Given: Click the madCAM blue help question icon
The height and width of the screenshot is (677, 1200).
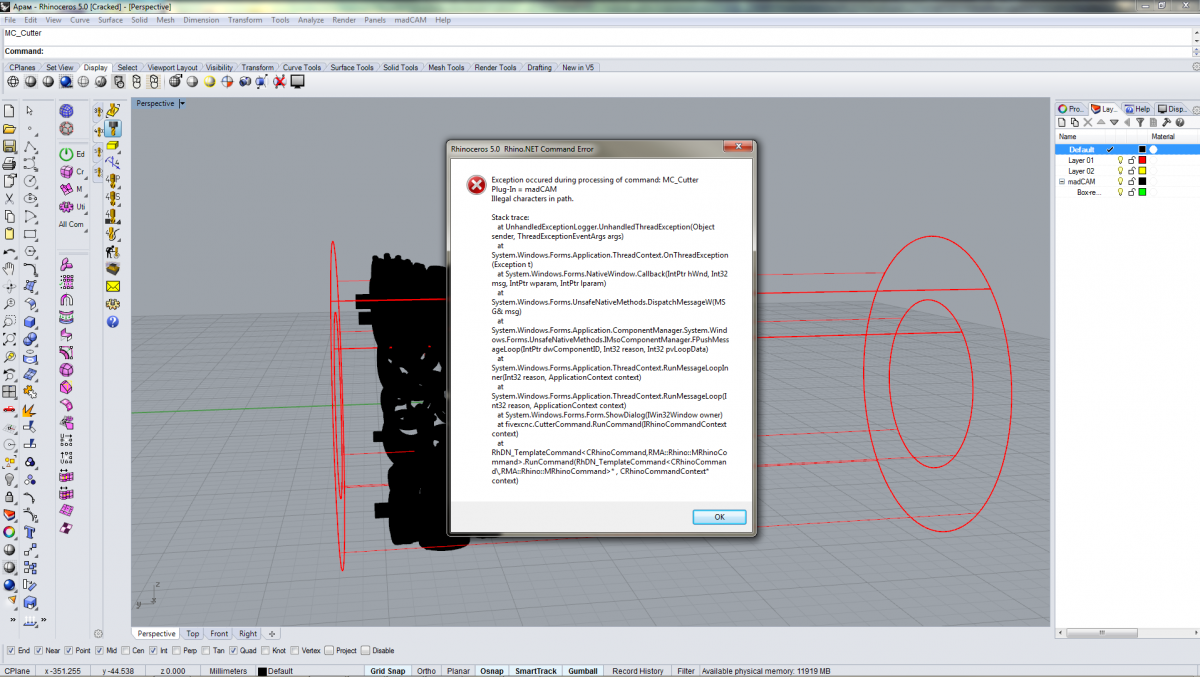Looking at the screenshot, I should (x=113, y=321).
